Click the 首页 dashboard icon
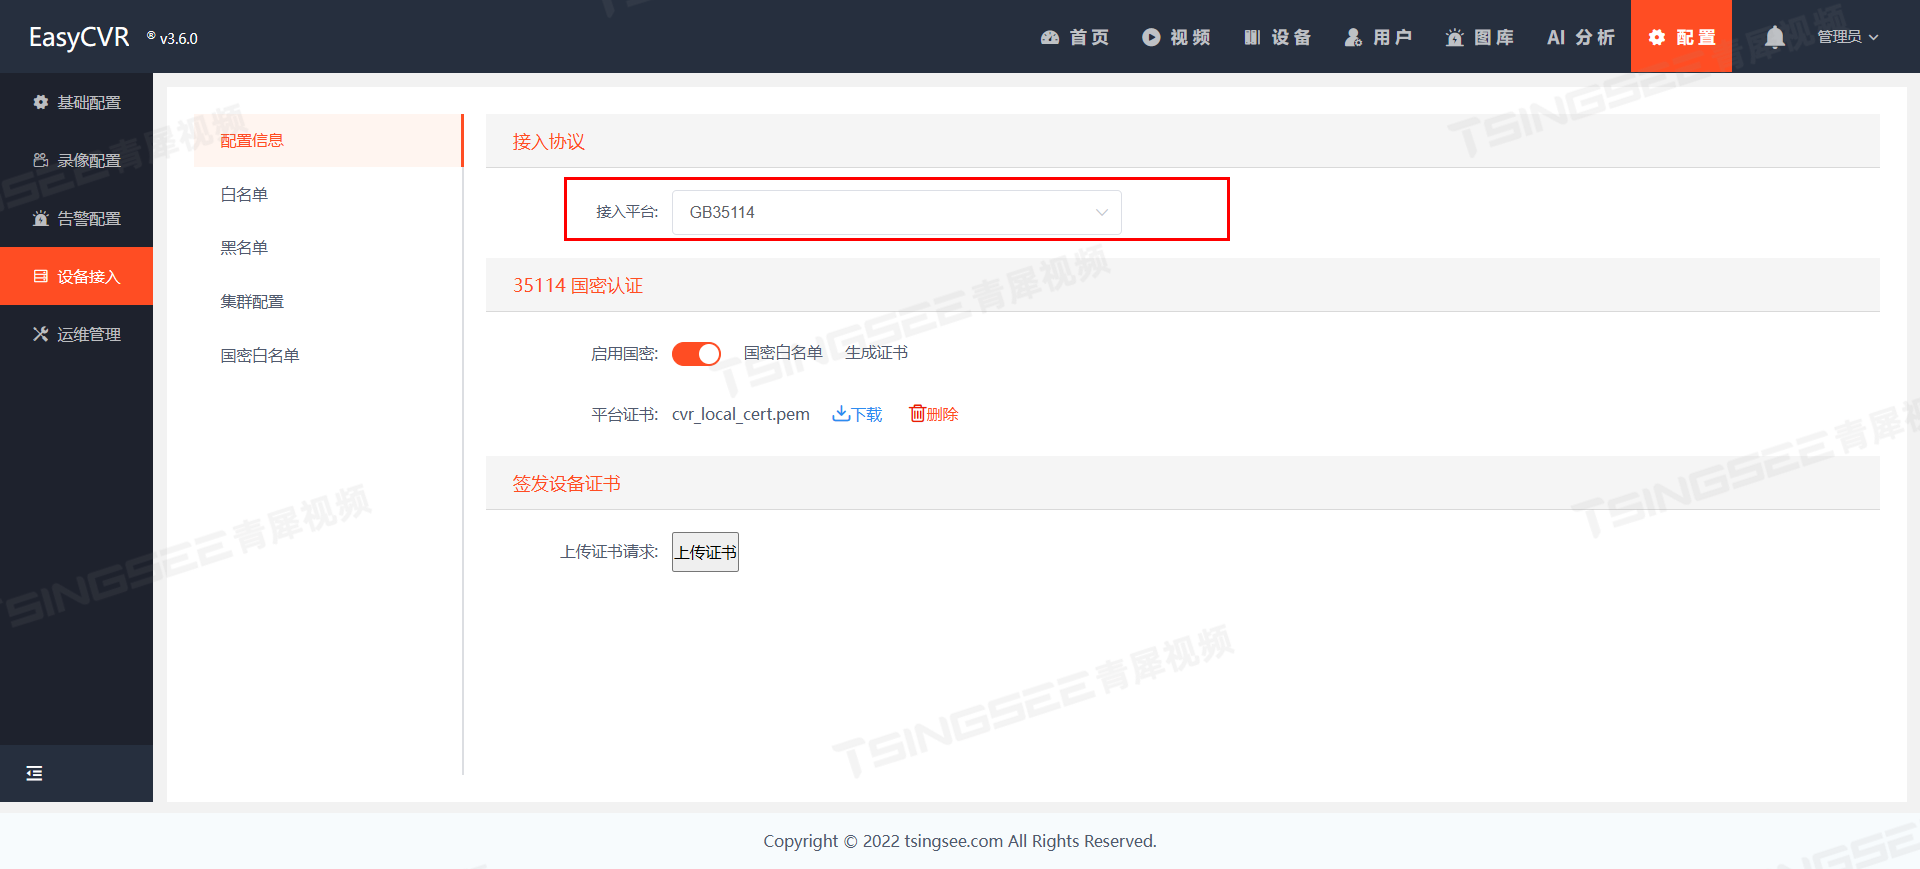This screenshot has width=1920, height=869. tap(1050, 37)
